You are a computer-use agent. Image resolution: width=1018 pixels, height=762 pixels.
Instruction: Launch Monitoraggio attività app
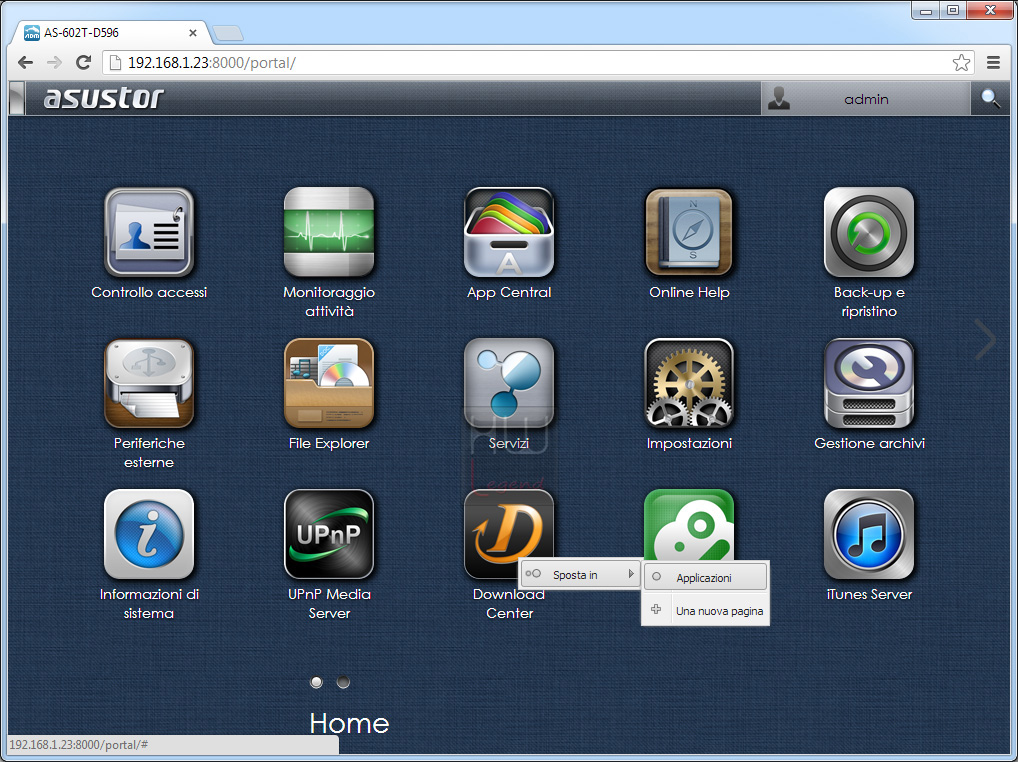(x=329, y=232)
